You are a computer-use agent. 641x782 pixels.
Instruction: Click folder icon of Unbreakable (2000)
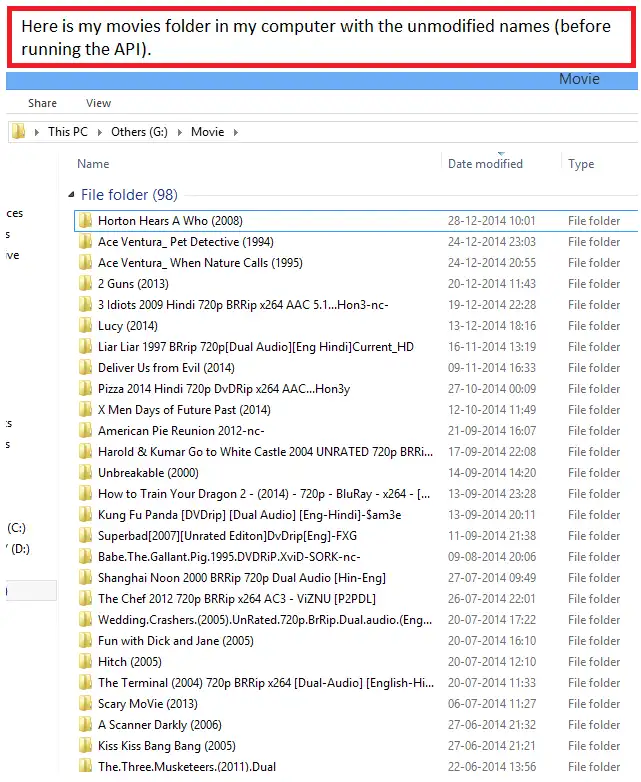pyautogui.click(x=86, y=472)
